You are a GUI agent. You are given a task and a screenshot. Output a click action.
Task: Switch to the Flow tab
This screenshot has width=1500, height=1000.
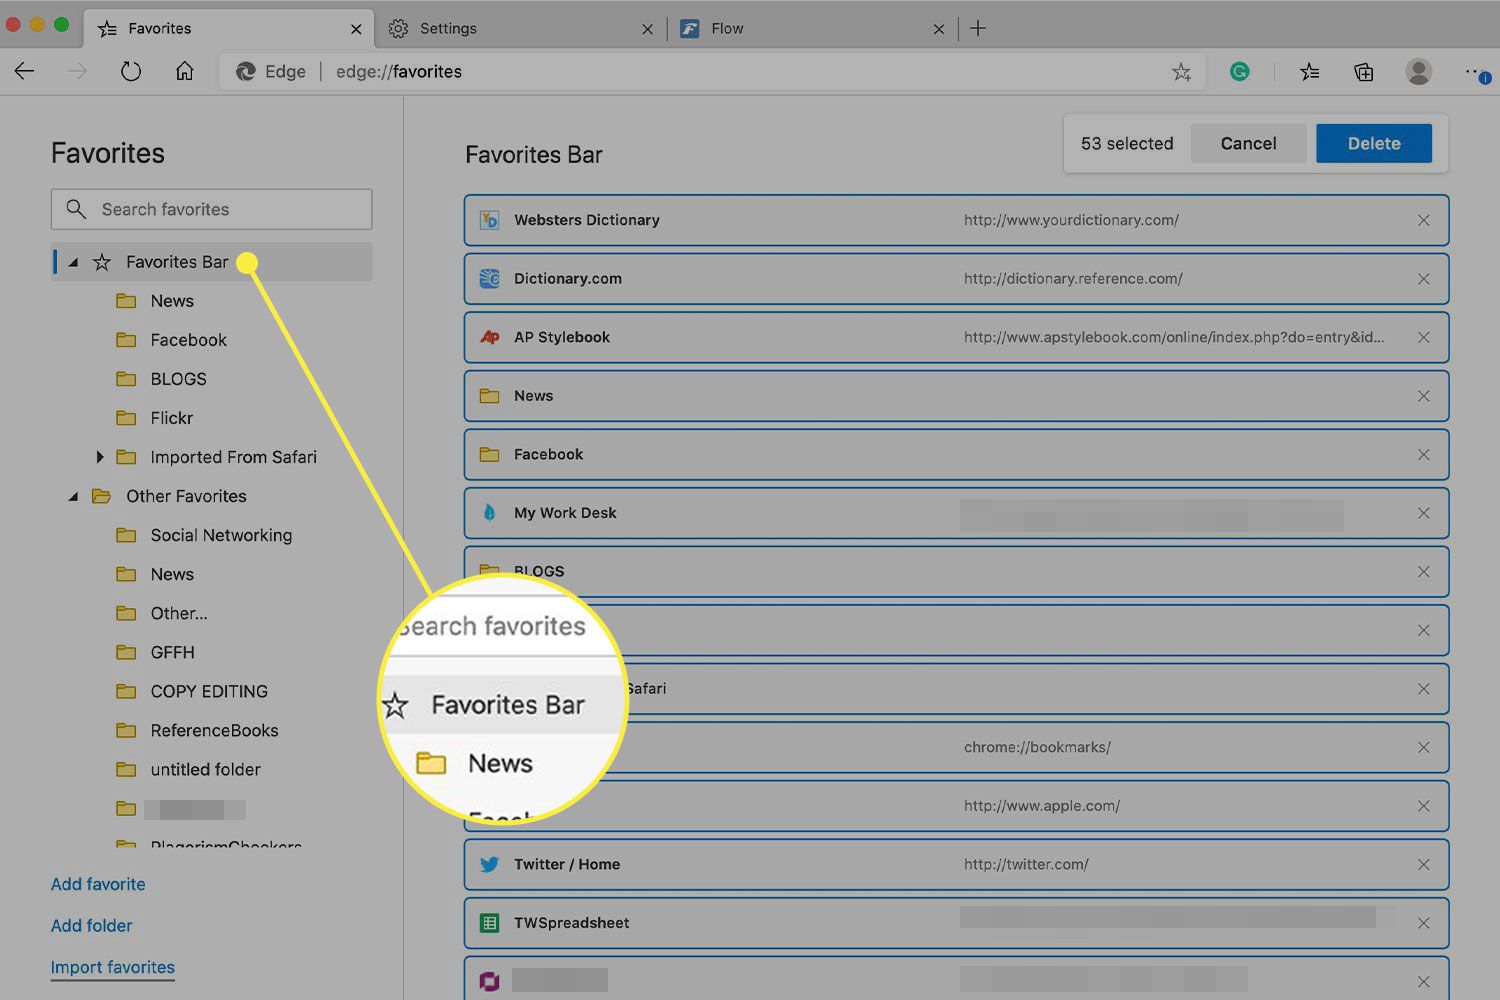coord(727,29)
